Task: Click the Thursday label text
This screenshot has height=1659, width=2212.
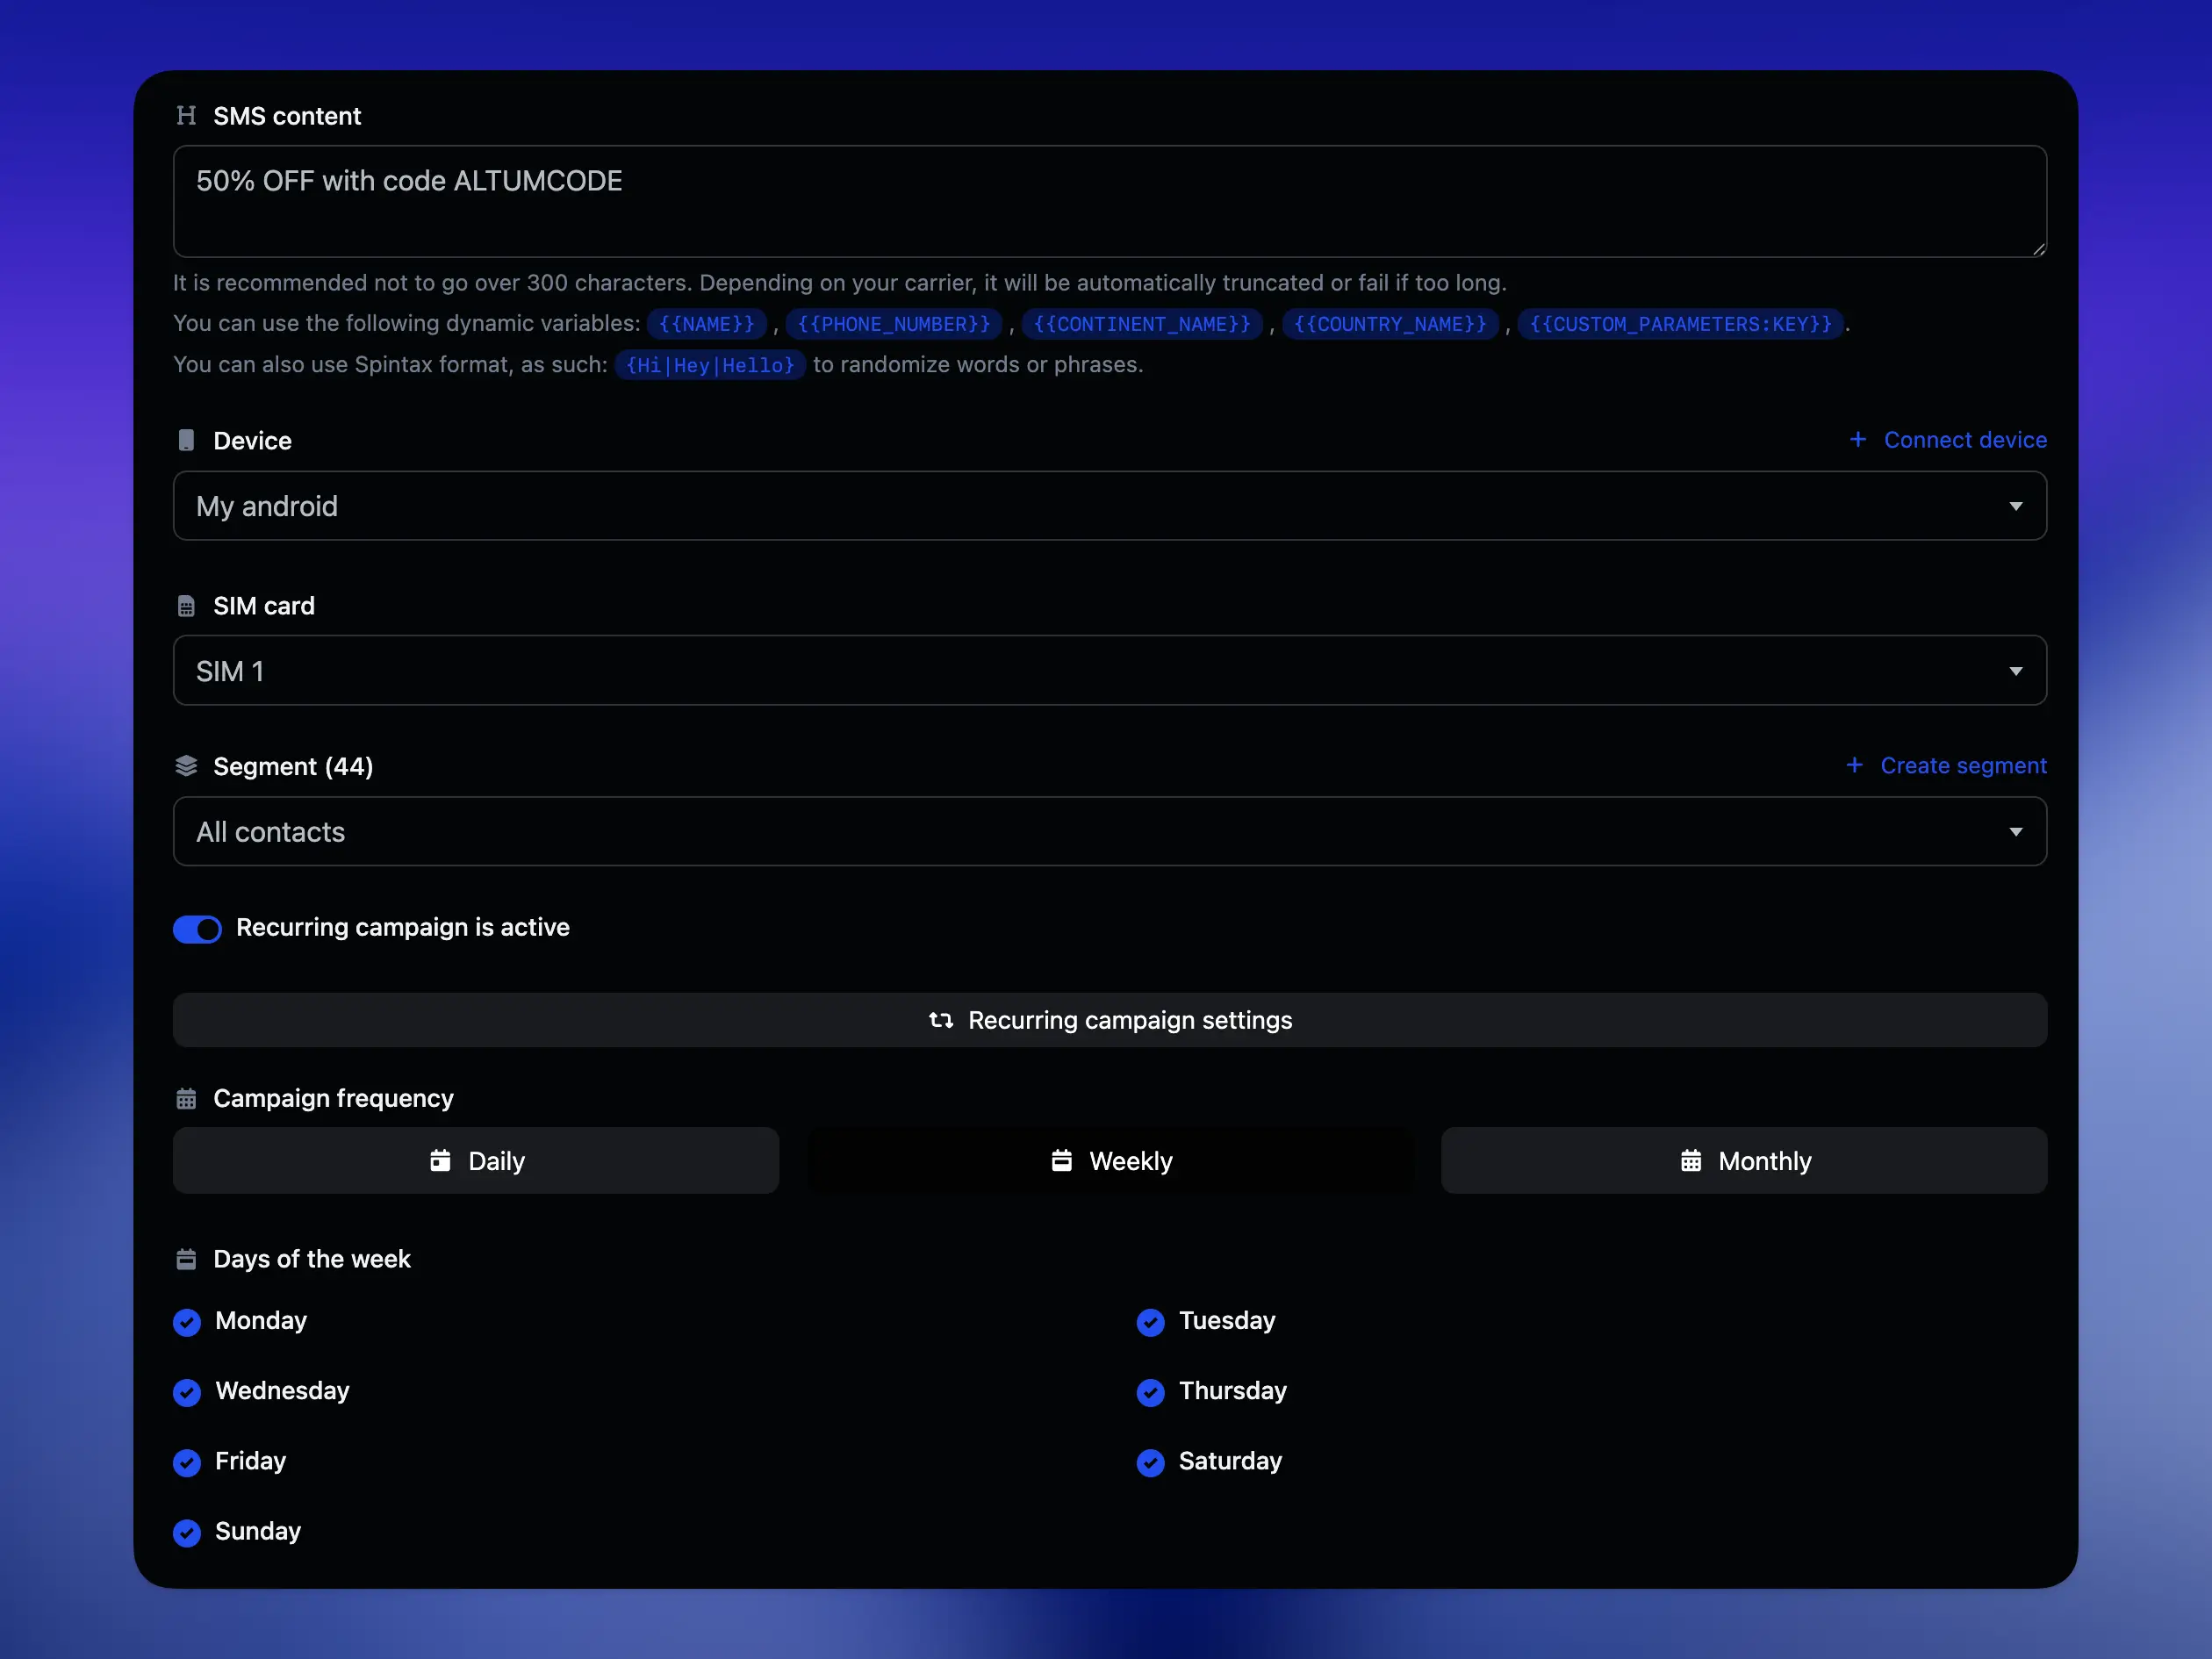Action: pyautogui.click(x=1233, y=1391)
